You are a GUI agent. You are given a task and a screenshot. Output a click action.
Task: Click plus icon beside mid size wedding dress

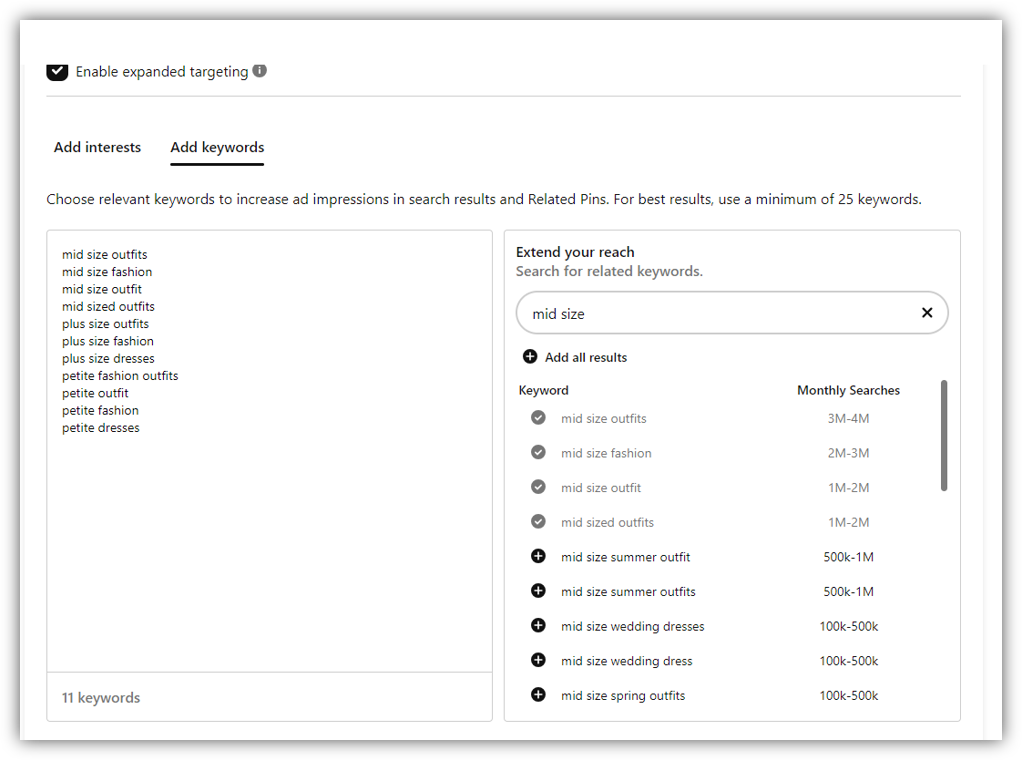pos(538,660)
